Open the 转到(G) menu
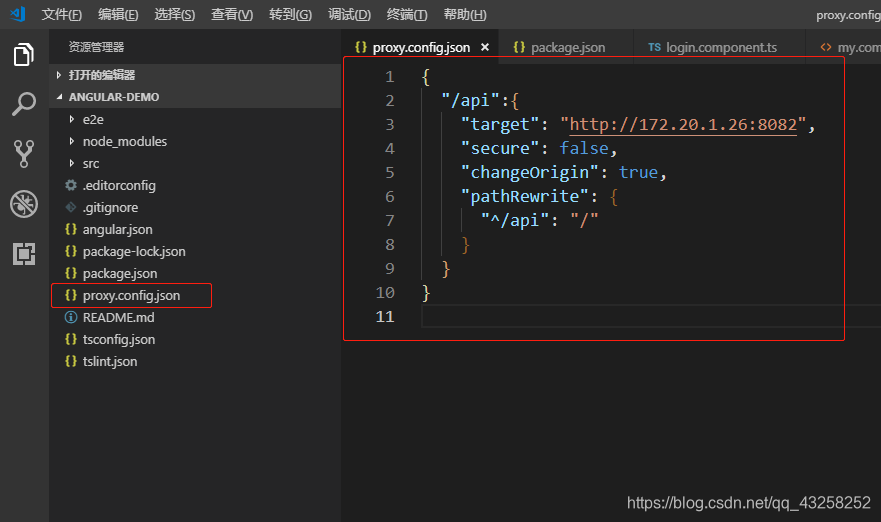 pos(290,15)
